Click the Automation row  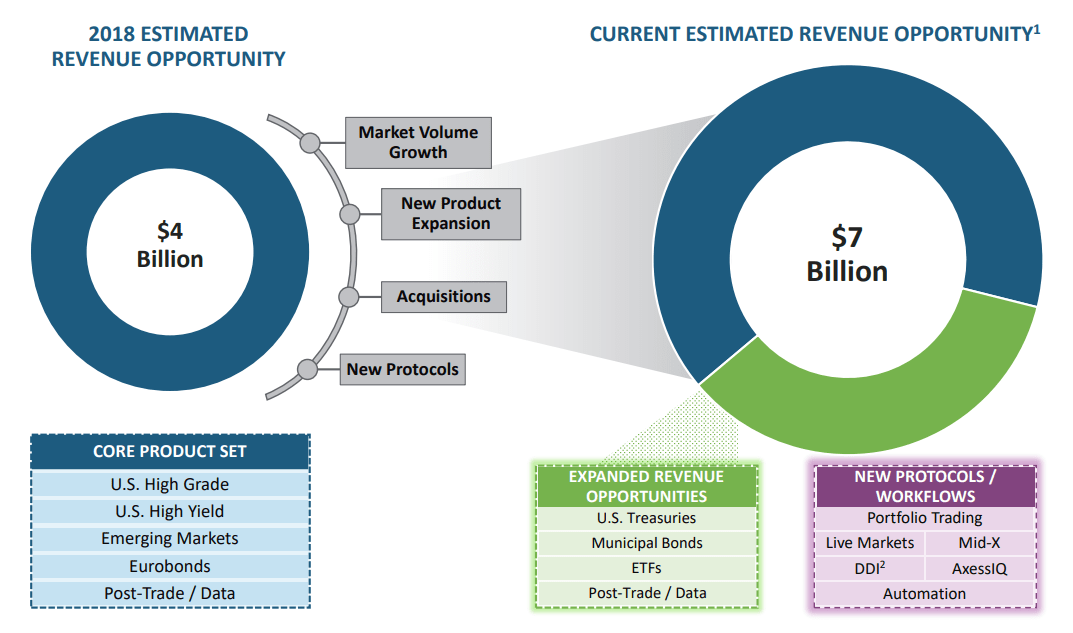923,593
